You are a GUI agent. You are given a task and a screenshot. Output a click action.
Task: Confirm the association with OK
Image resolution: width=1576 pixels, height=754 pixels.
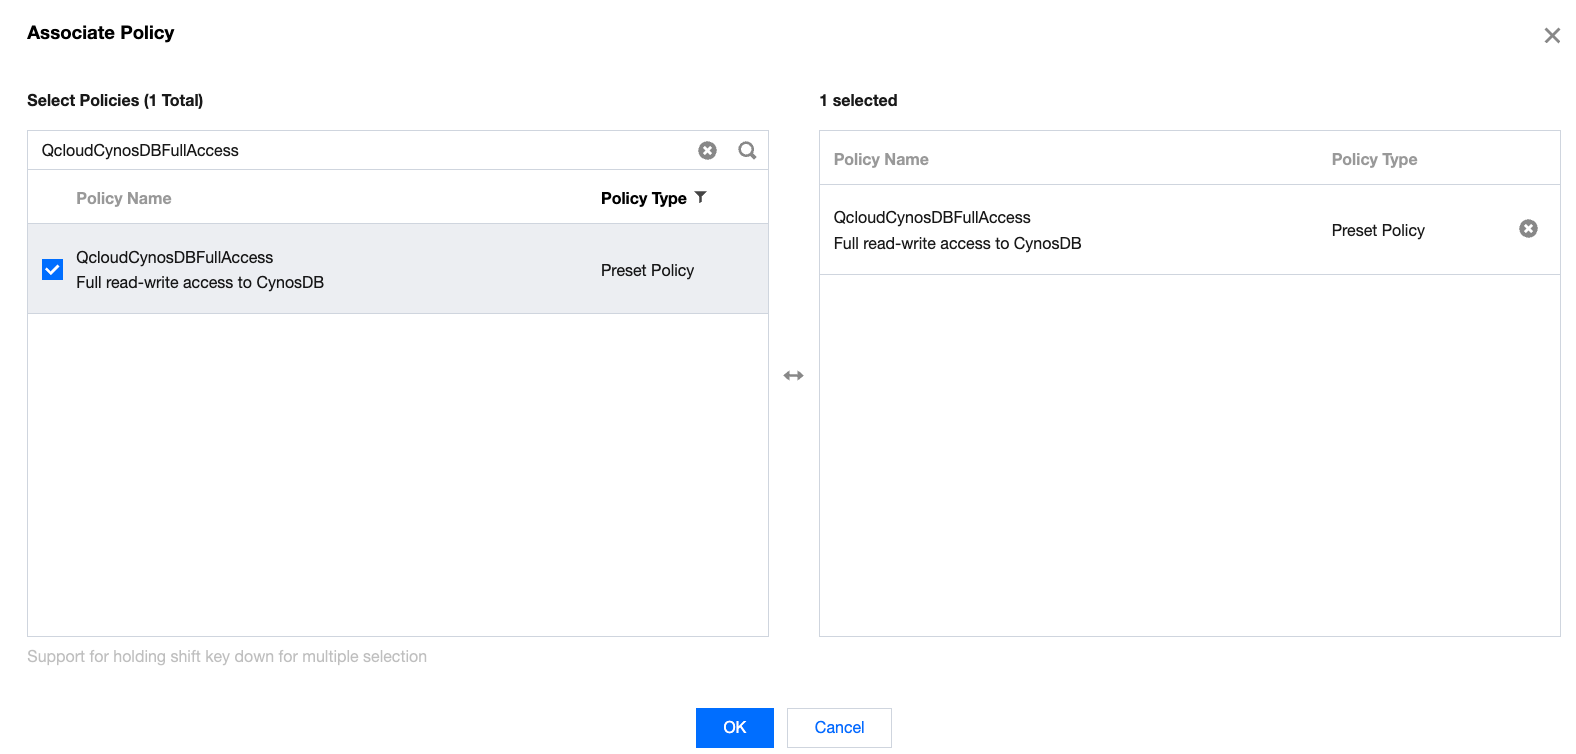coord(734,727)
